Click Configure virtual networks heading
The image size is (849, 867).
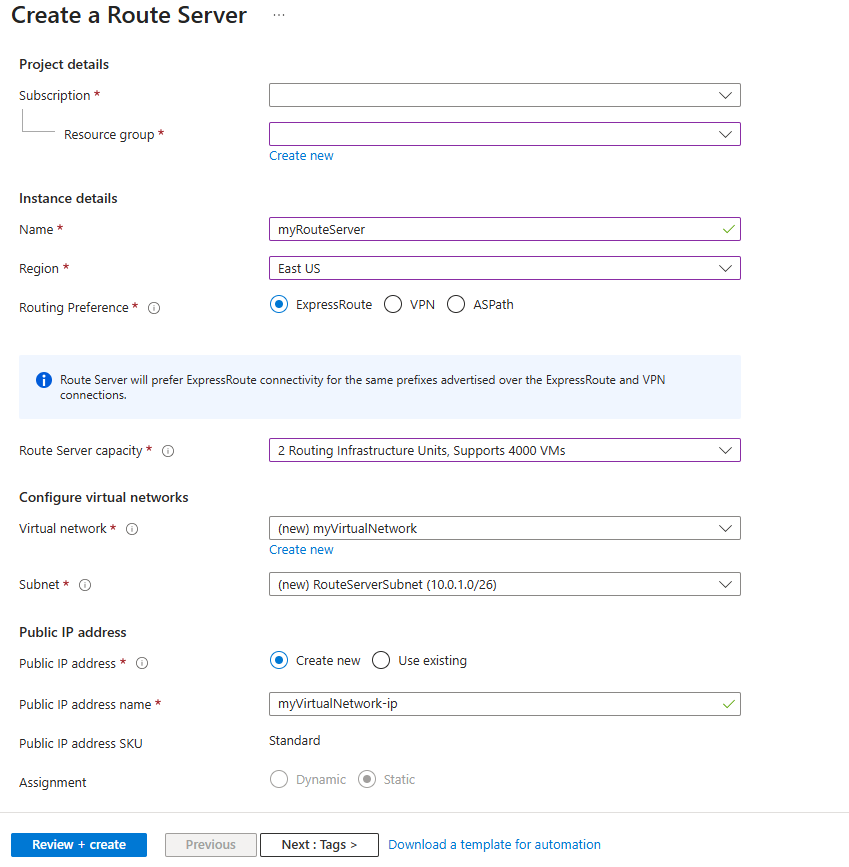pyautogui.click(x=103, y=498)
